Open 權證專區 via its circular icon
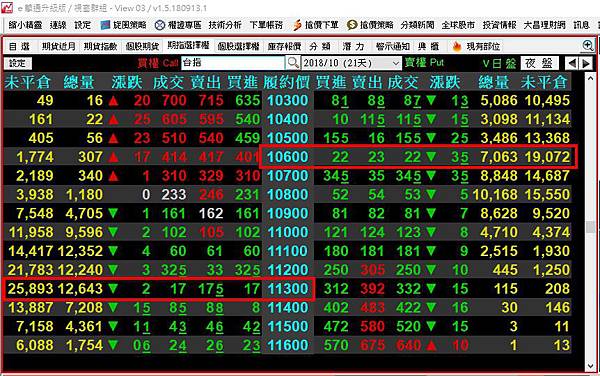 pyautogui.click(x=160, y=25)
